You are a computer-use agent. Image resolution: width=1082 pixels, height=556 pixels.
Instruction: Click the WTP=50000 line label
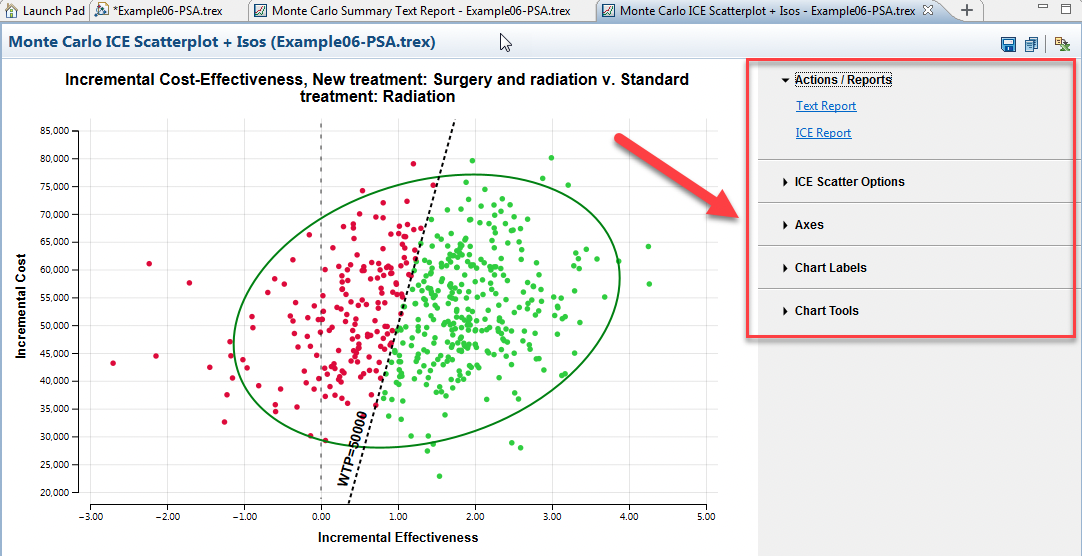point(352,449)
